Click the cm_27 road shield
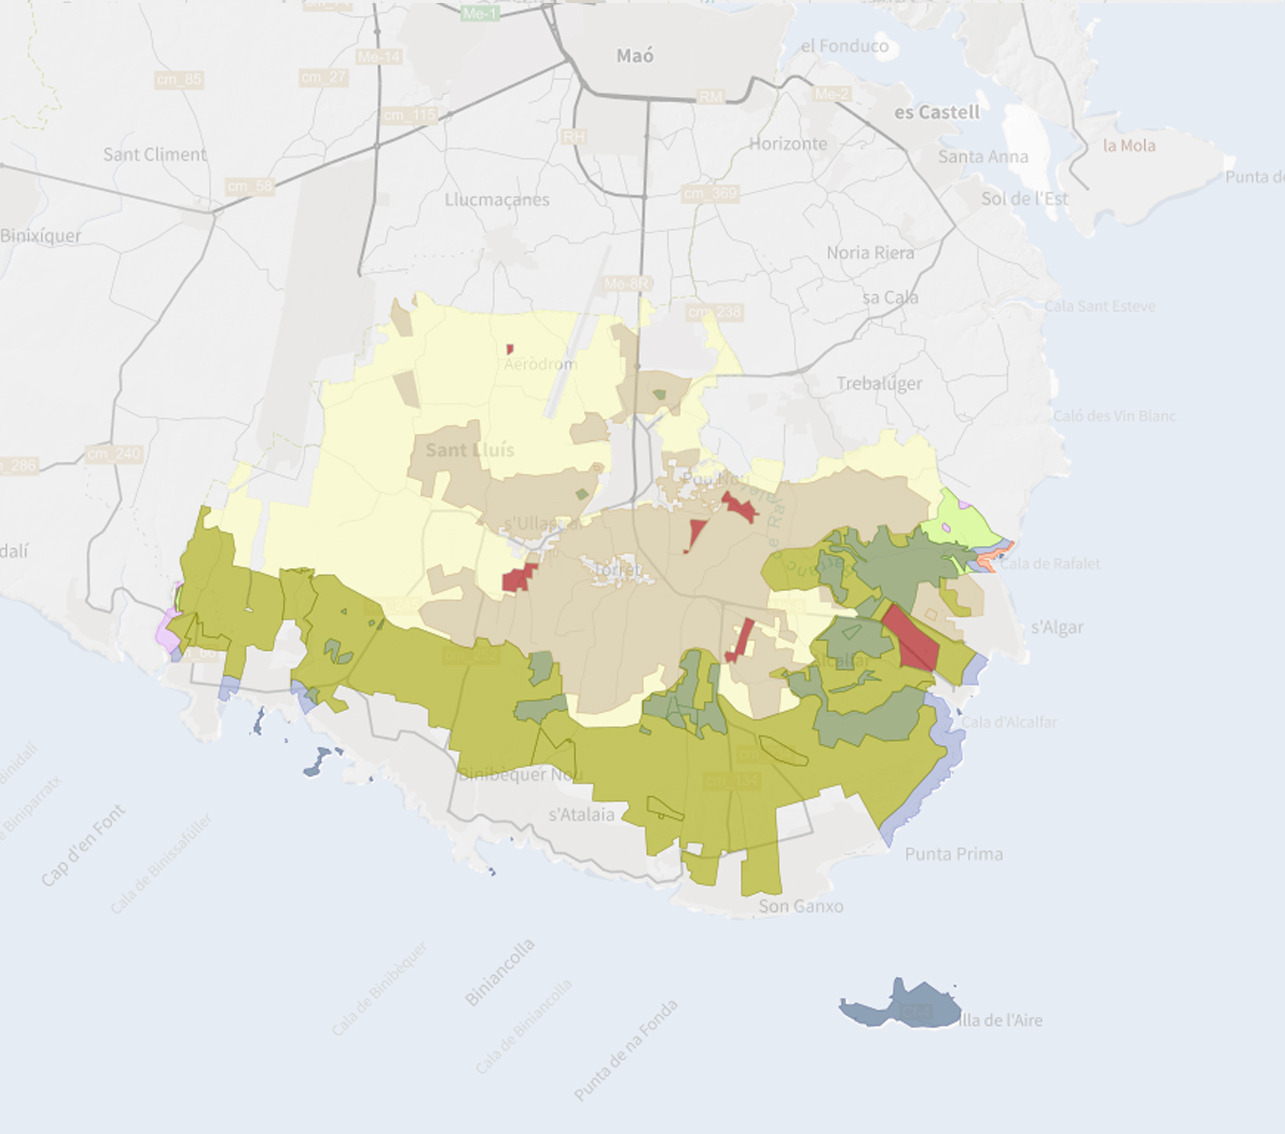The image size is (1285, 1134). (x=323, y=77)
